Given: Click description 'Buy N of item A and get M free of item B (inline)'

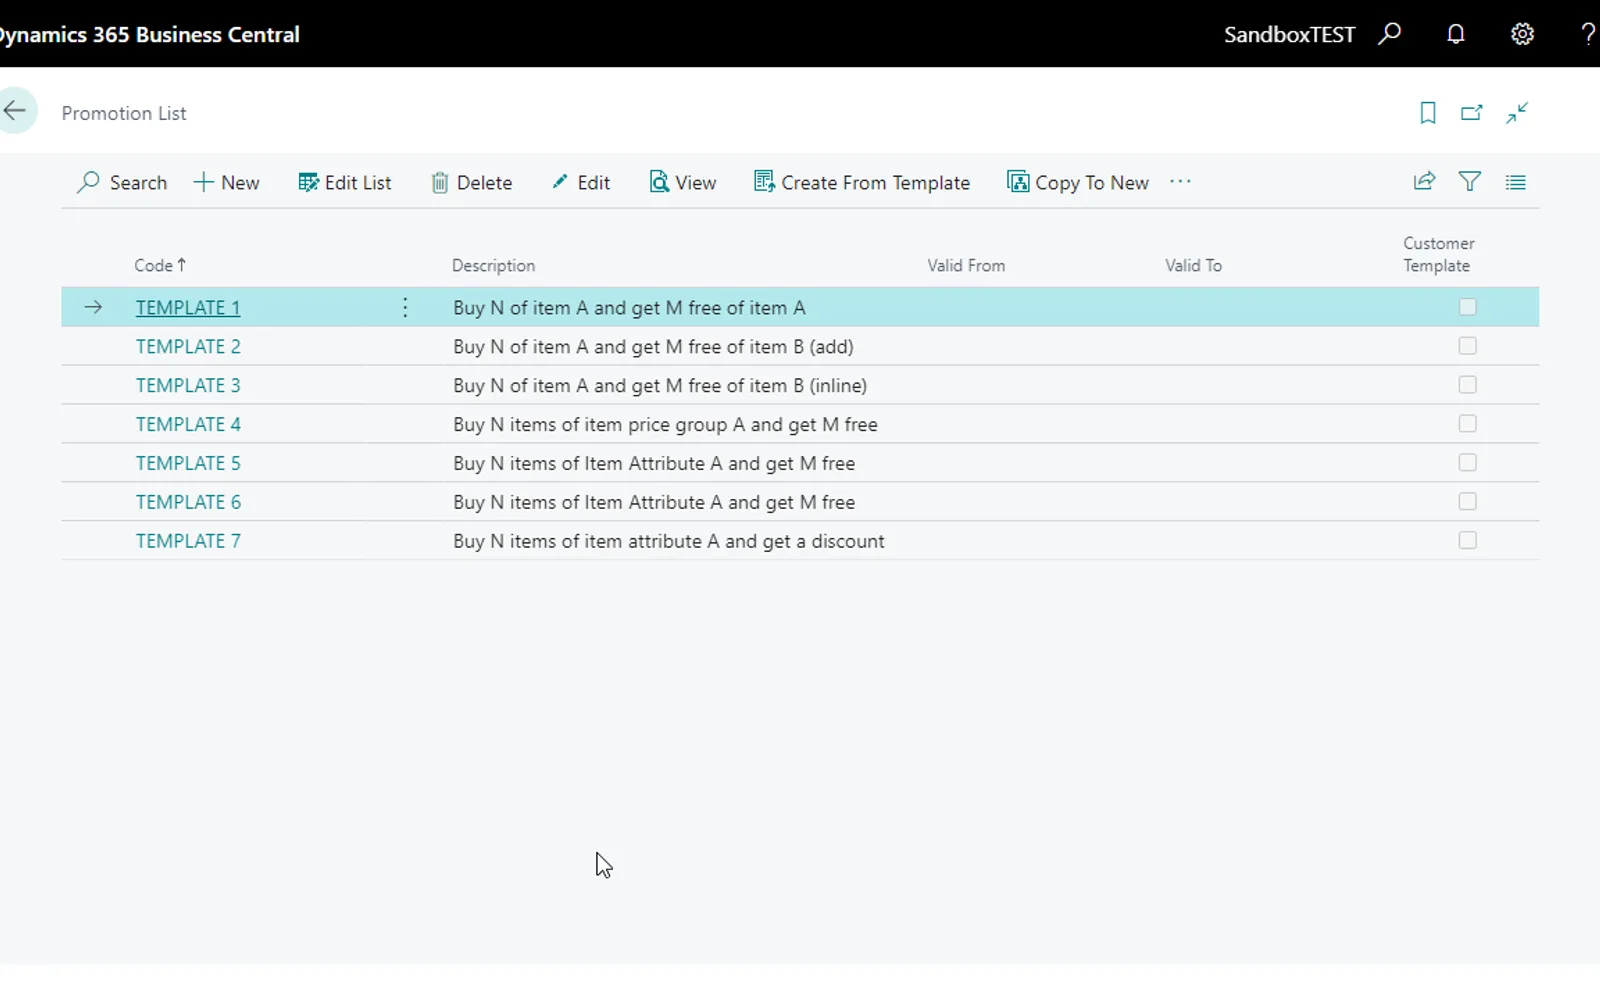Looking at the screenshot, I should 660,386.
